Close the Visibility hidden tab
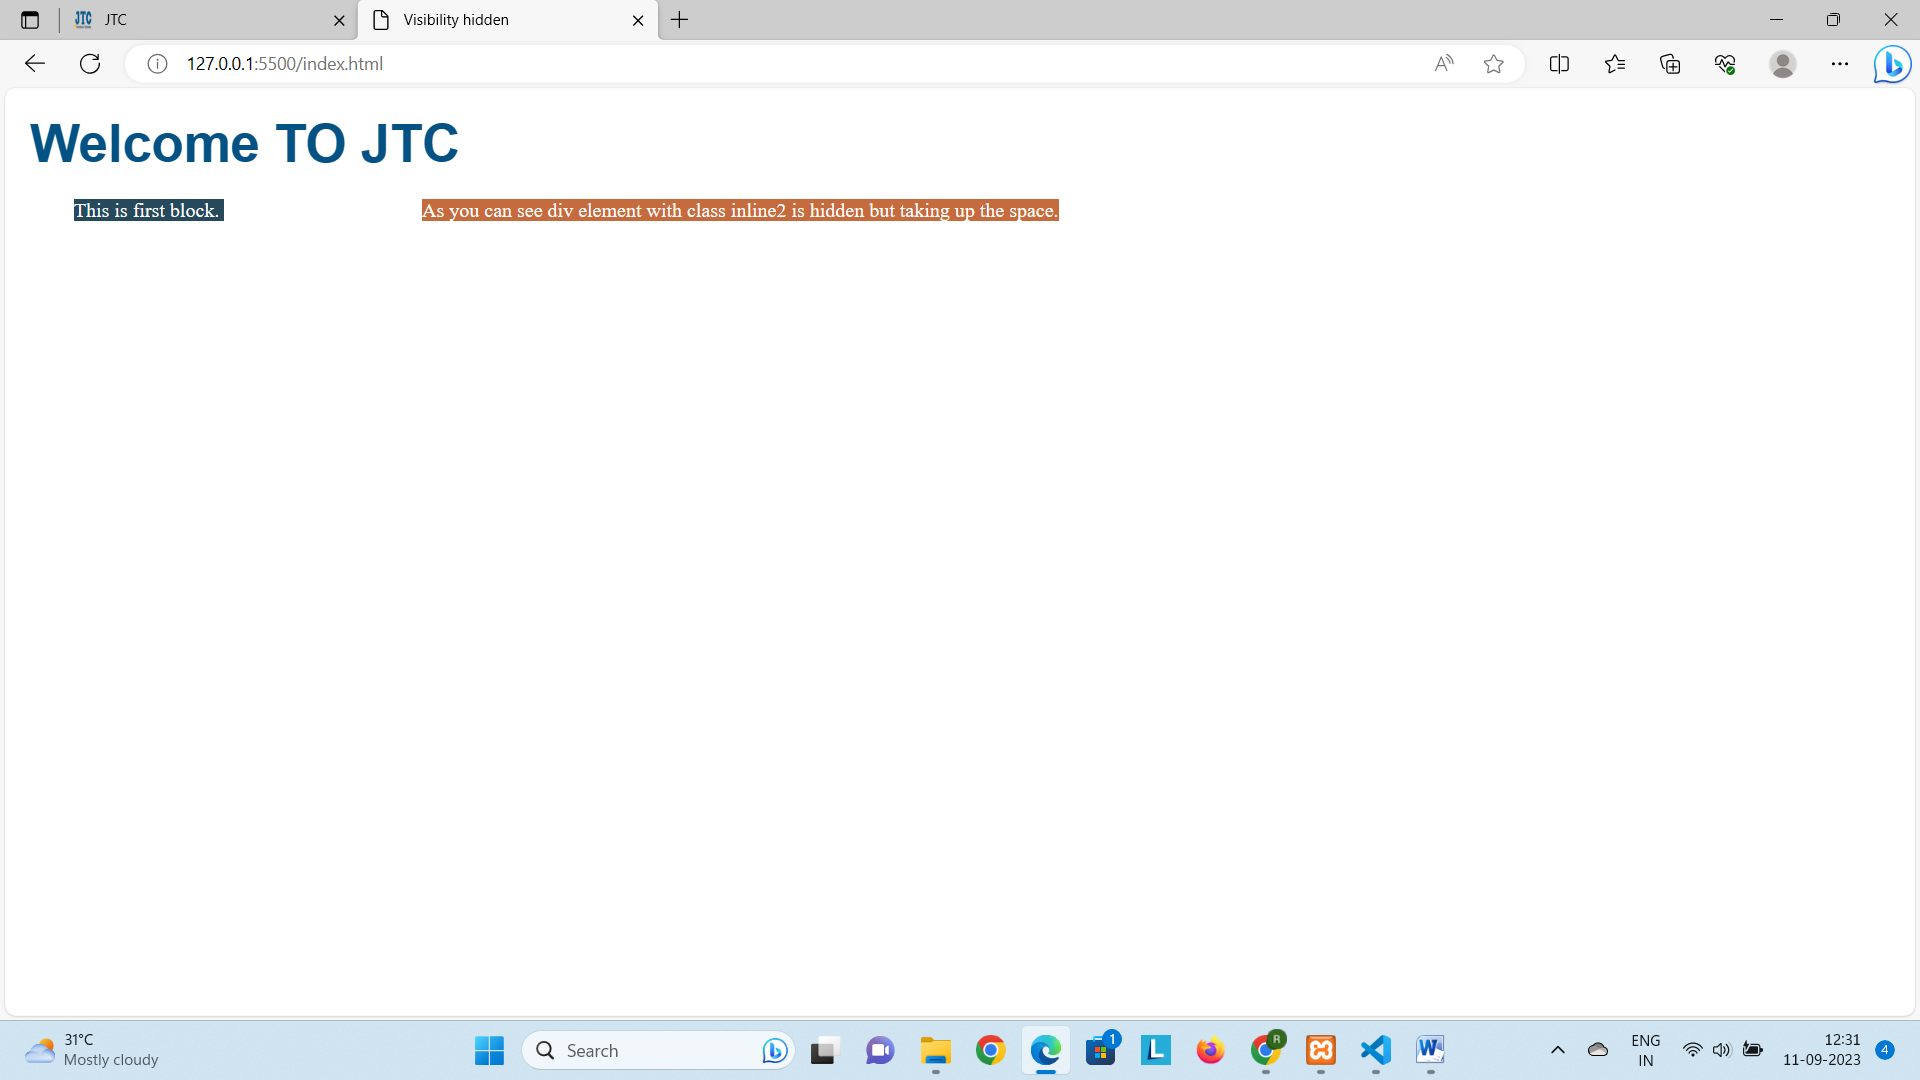Screen dimensions: 1920x1080 (x=638, y=20)
